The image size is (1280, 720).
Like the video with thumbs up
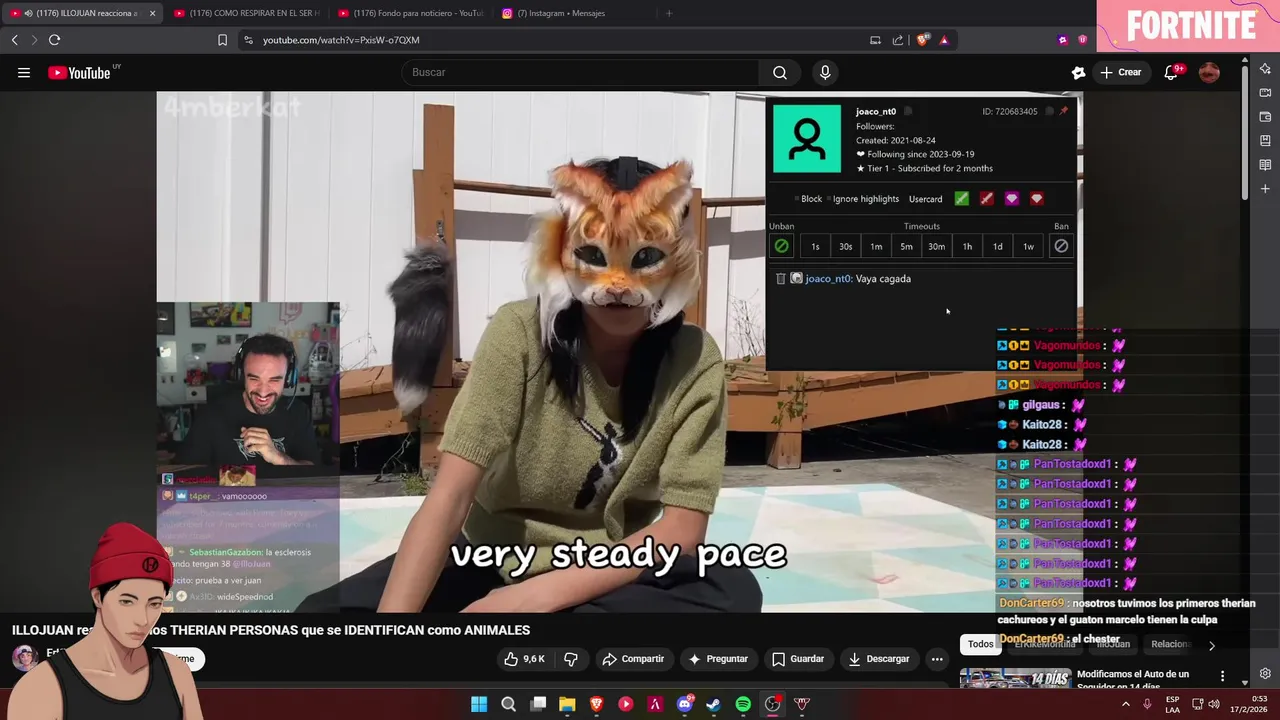pos(524,659)
